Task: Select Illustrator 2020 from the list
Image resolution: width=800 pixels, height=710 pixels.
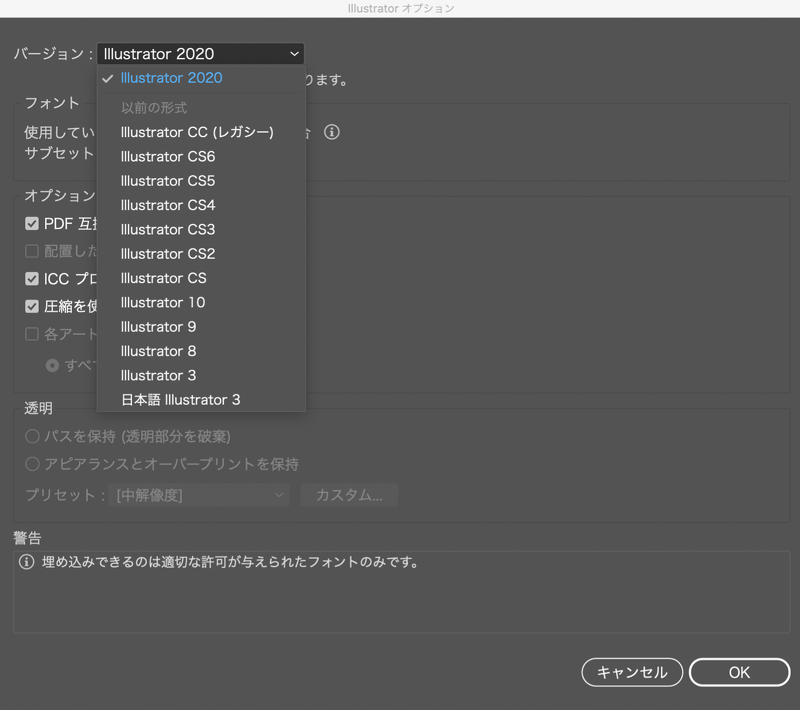Action: (171, 78)
